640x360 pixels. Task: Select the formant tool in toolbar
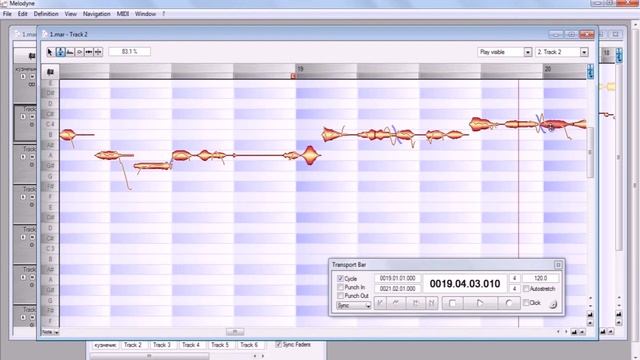70,52
